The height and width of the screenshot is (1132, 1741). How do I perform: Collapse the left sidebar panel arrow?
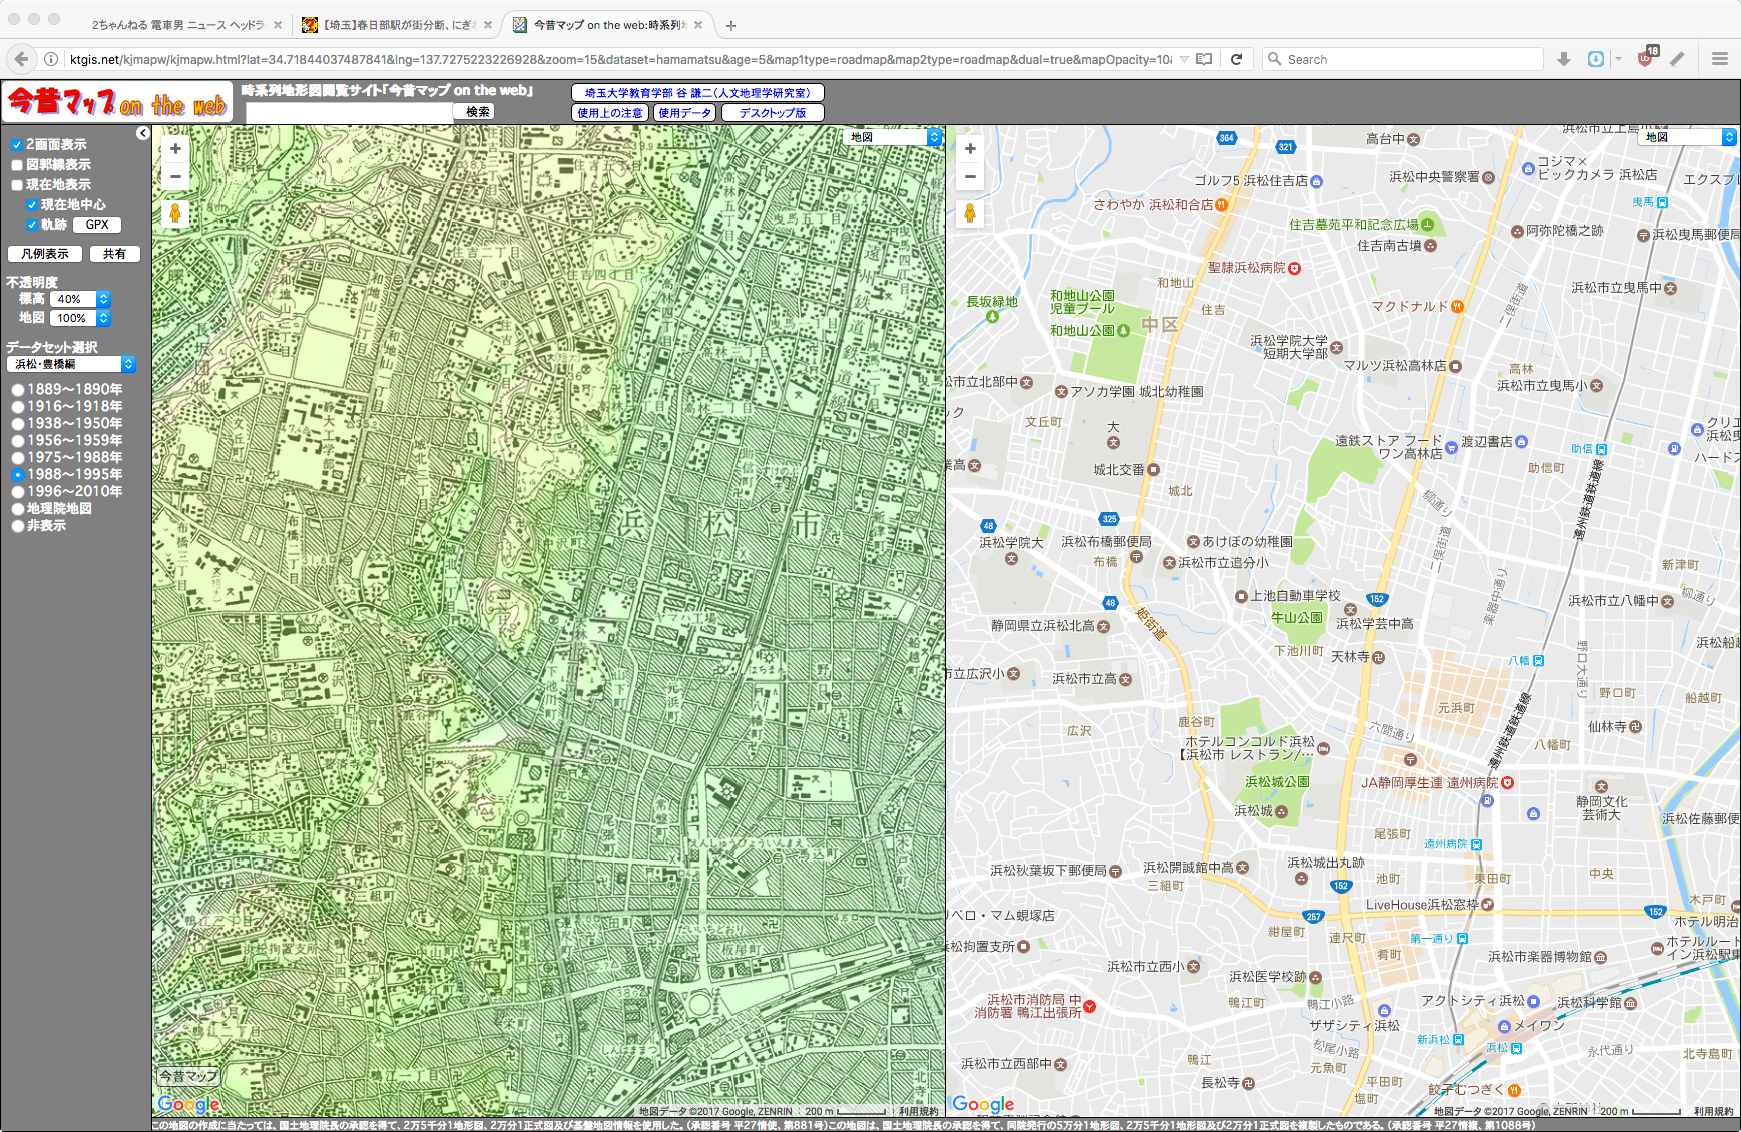coord(143,133)
